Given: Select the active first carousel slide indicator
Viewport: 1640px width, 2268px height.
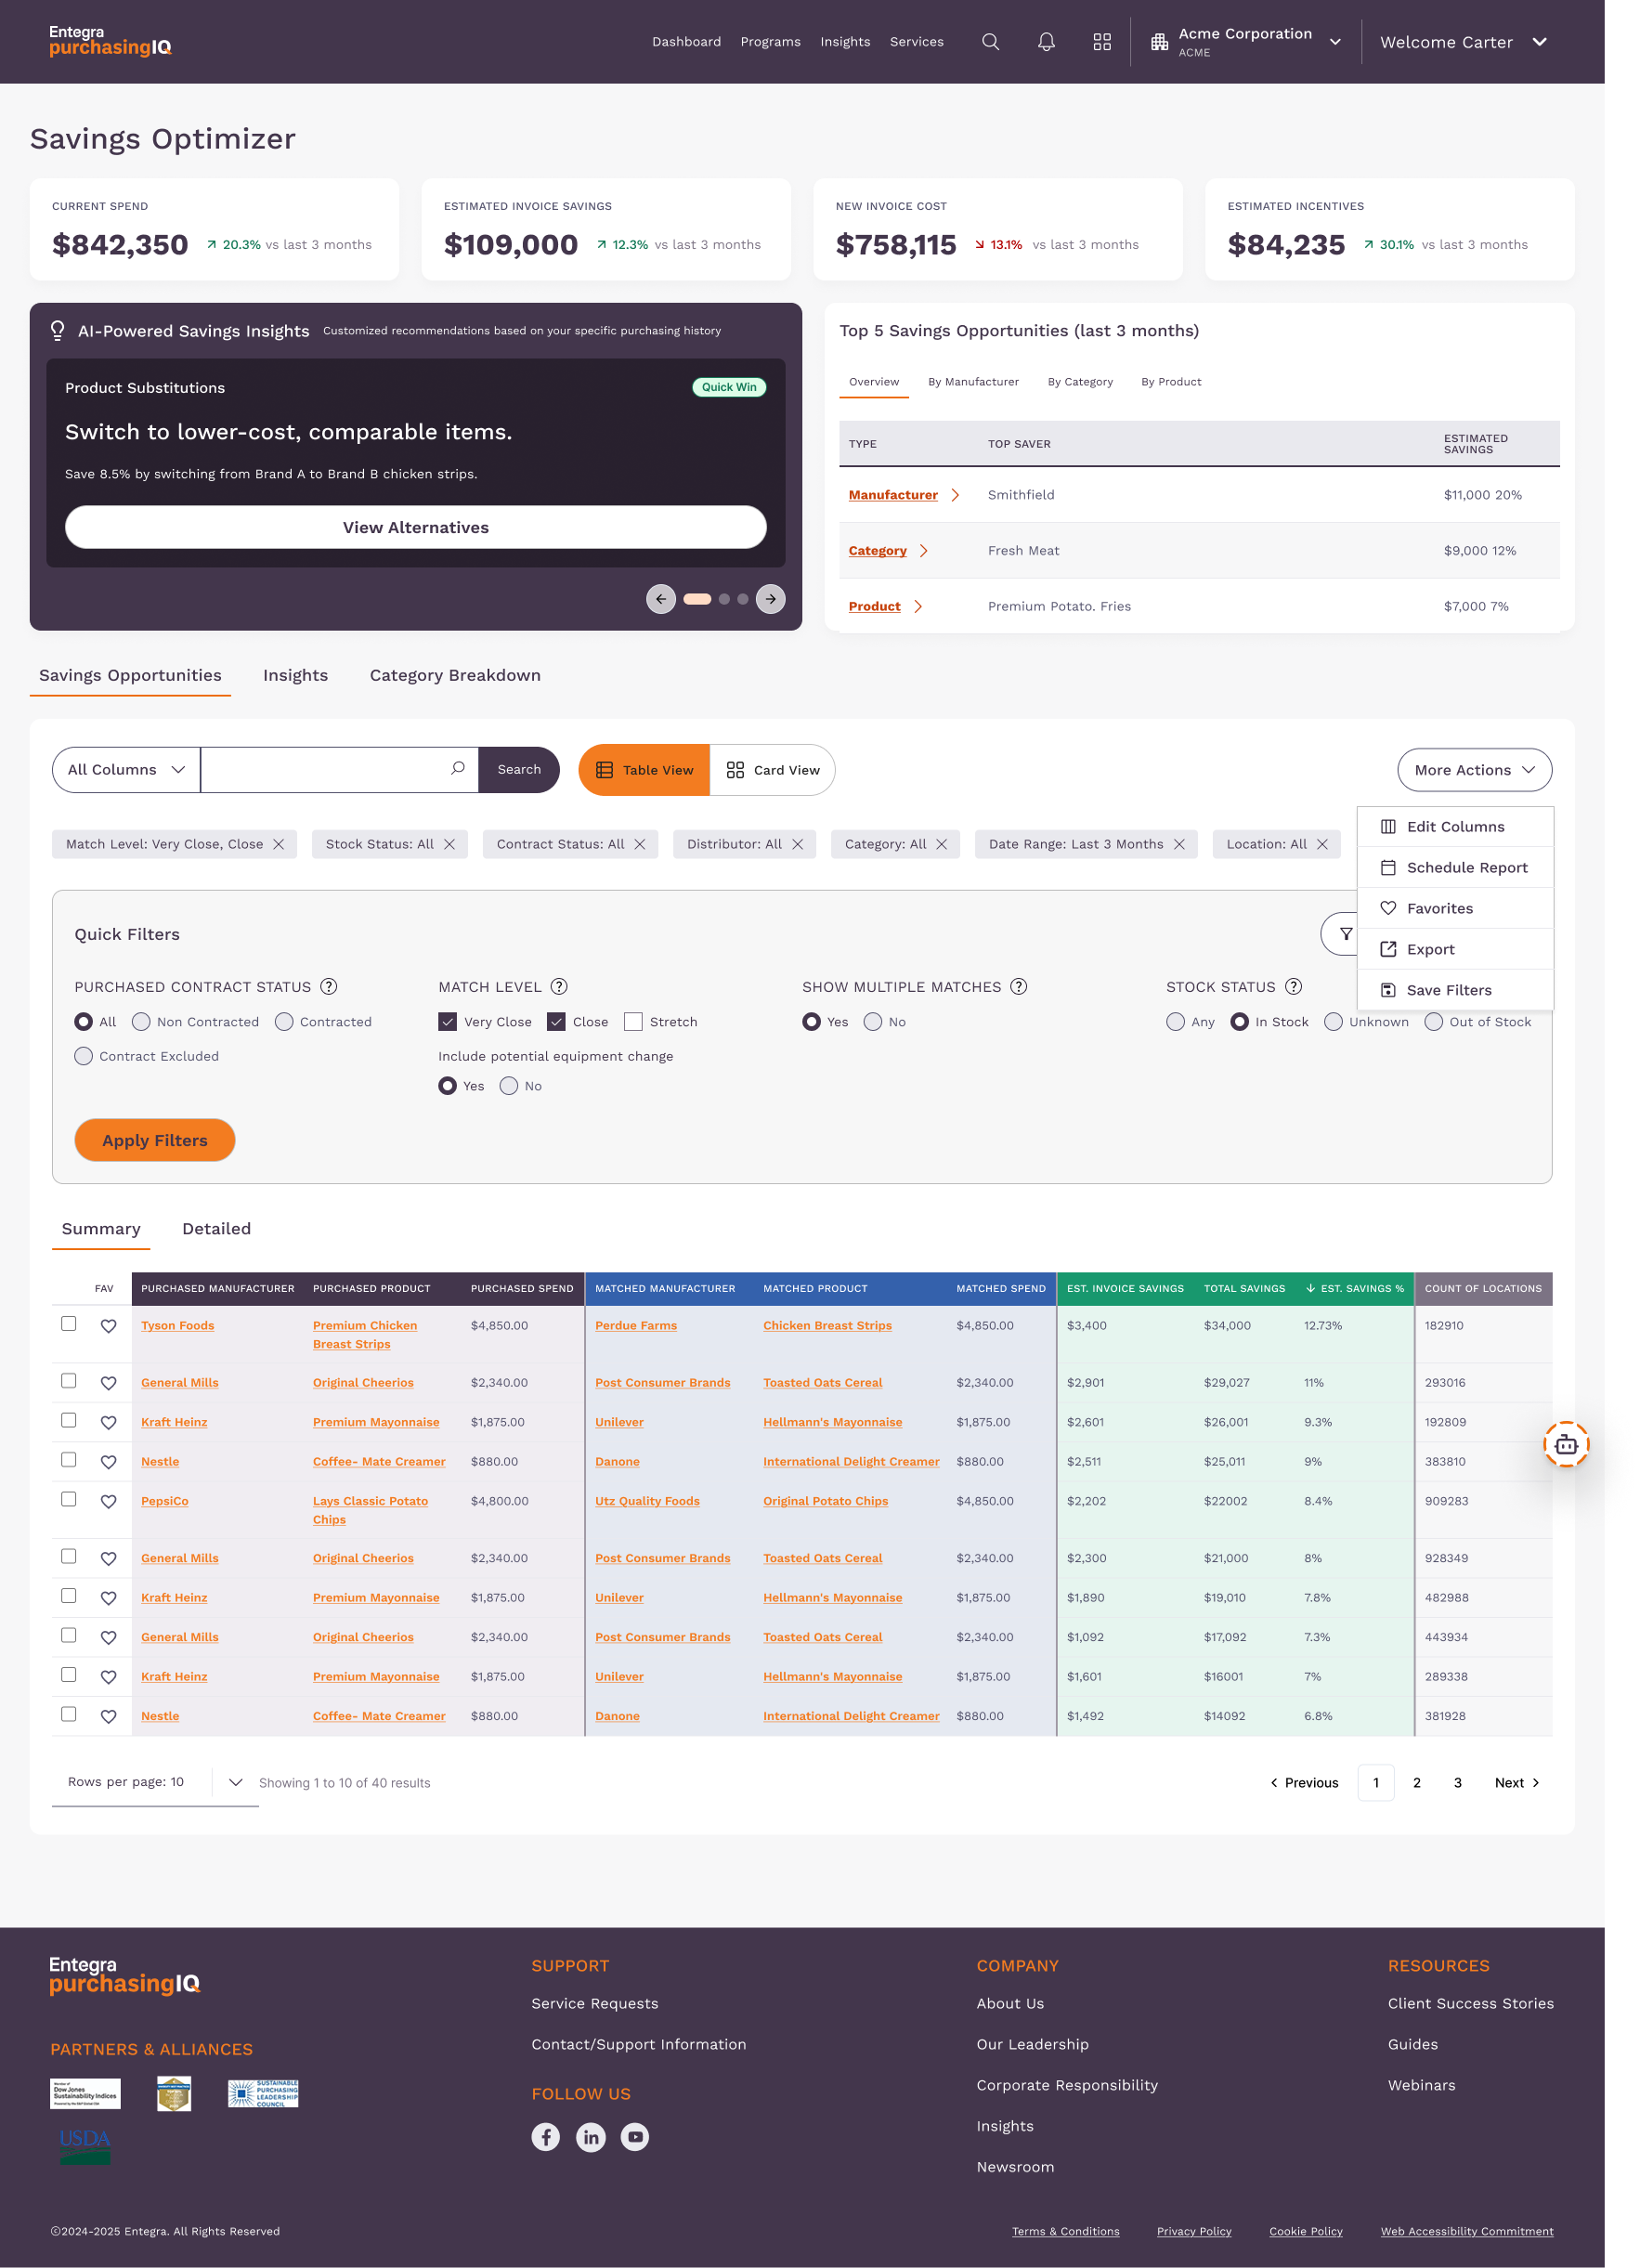Looking at the screenshot, I should click(697, 599).
